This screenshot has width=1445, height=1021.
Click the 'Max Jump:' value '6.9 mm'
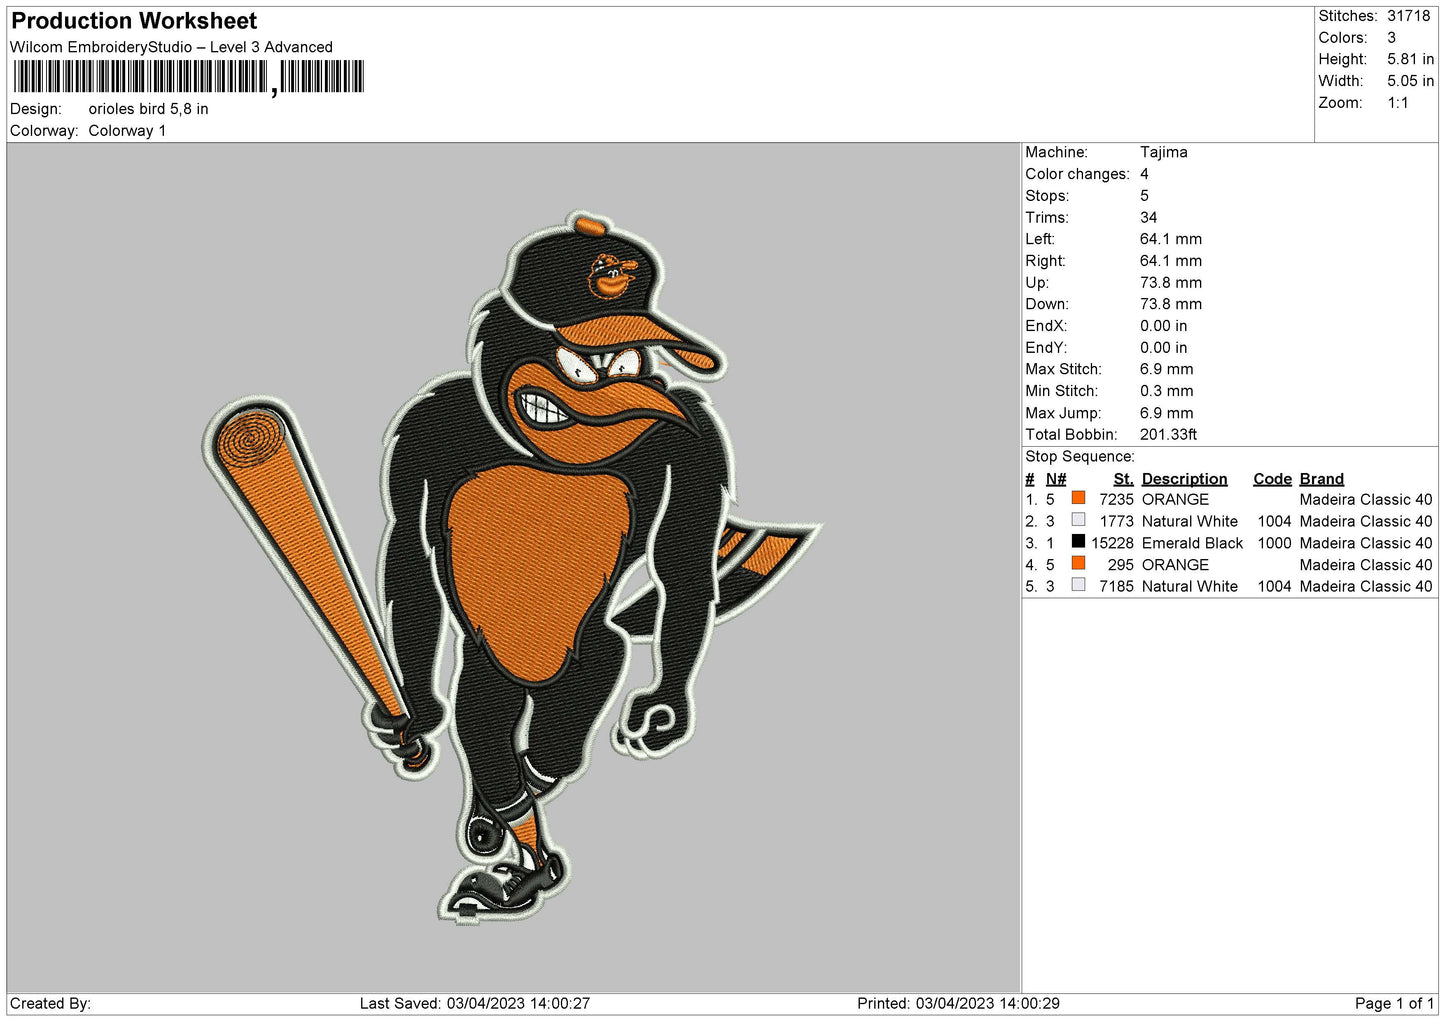[1166, 413]
